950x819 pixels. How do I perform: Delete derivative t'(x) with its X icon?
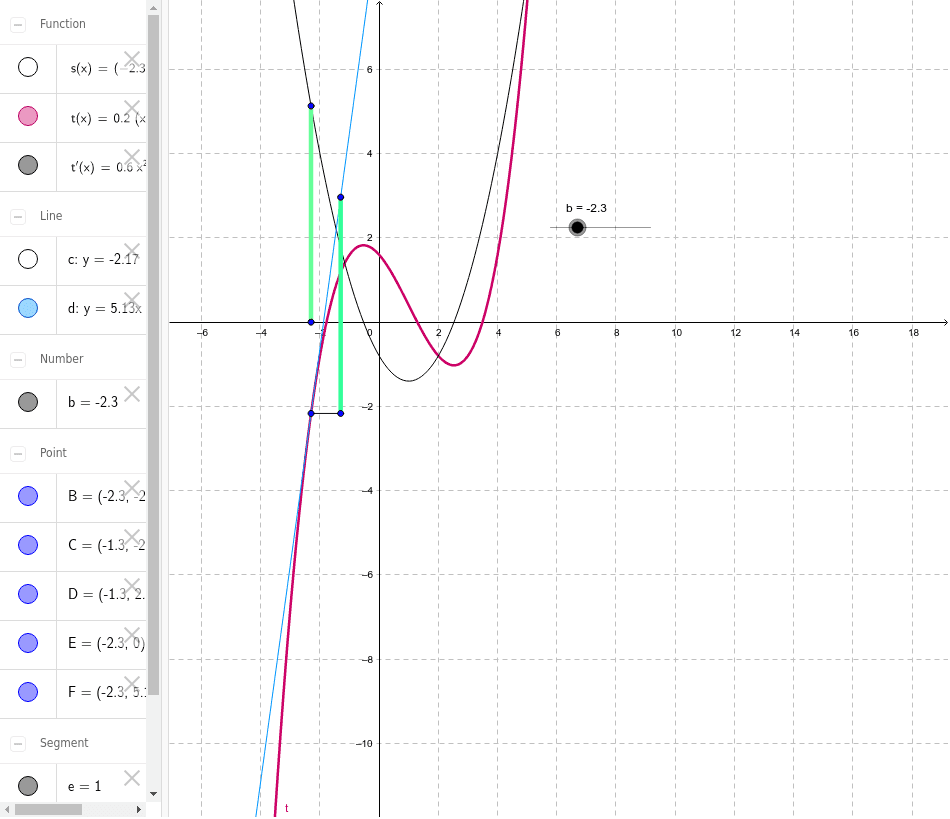click(x=132, y=158)
